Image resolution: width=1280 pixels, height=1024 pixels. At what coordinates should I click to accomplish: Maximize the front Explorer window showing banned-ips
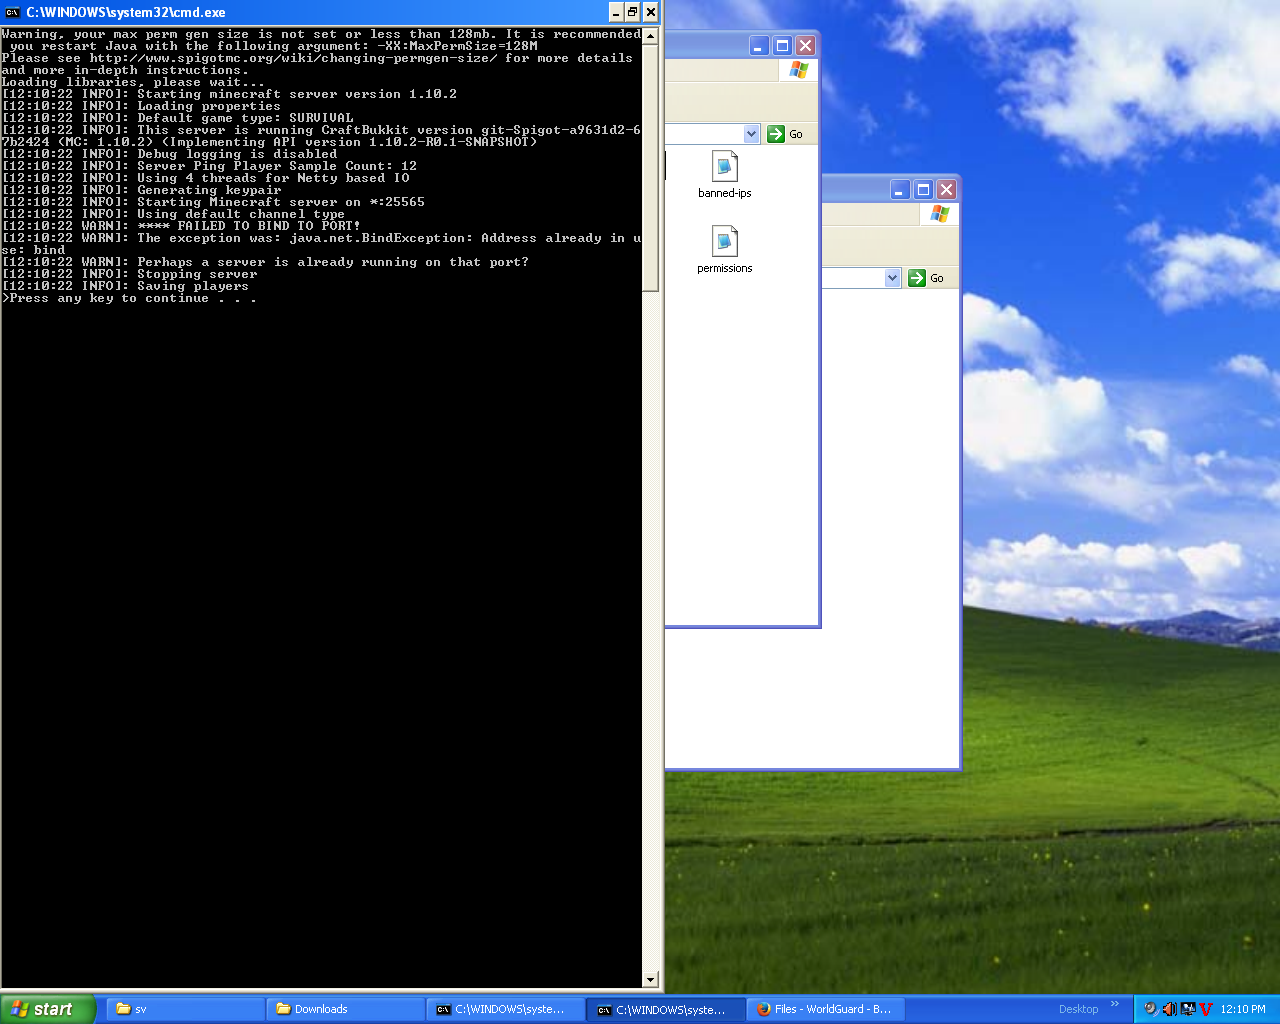pyautogui.click(x=782, y=46)
